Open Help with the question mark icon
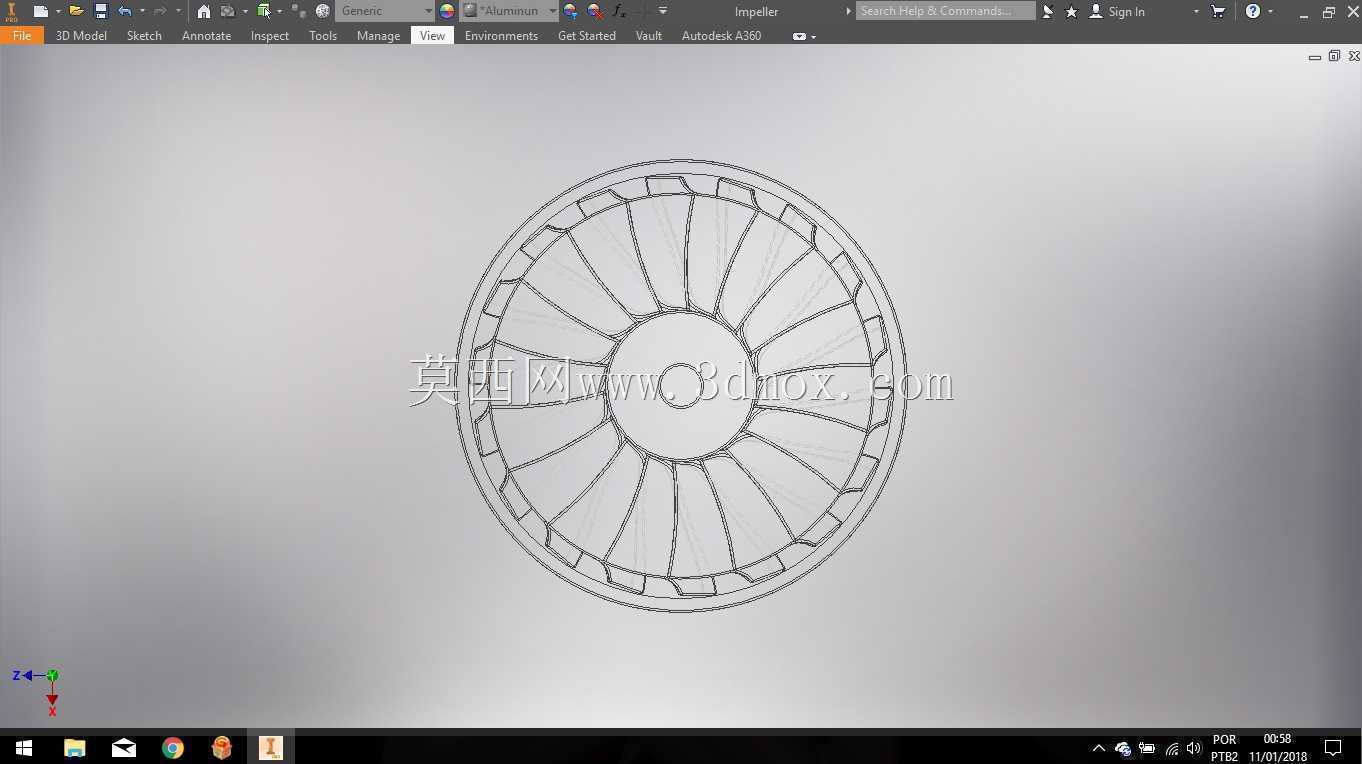1362x764 pixels. click(1253, 11)
